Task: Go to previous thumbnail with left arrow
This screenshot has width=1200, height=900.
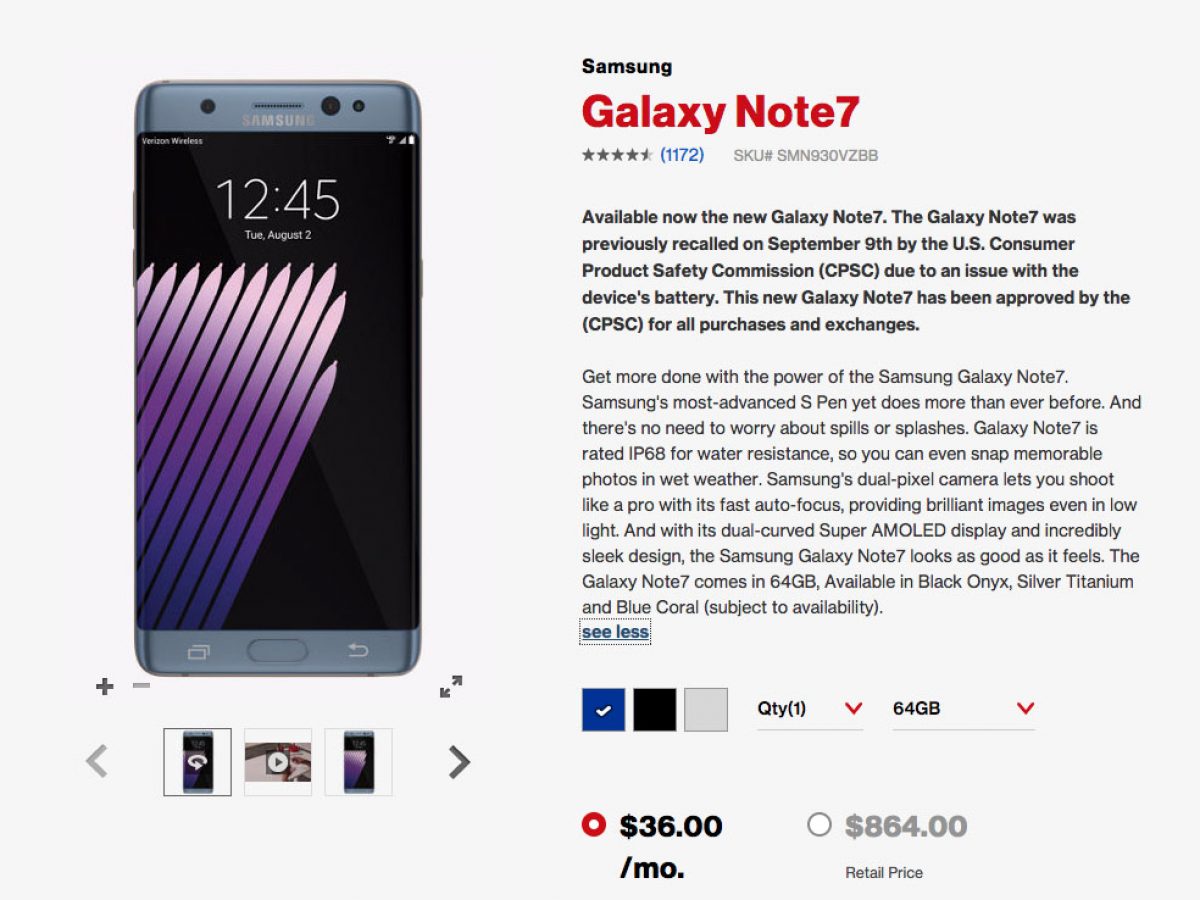Action: click(97, 762)
